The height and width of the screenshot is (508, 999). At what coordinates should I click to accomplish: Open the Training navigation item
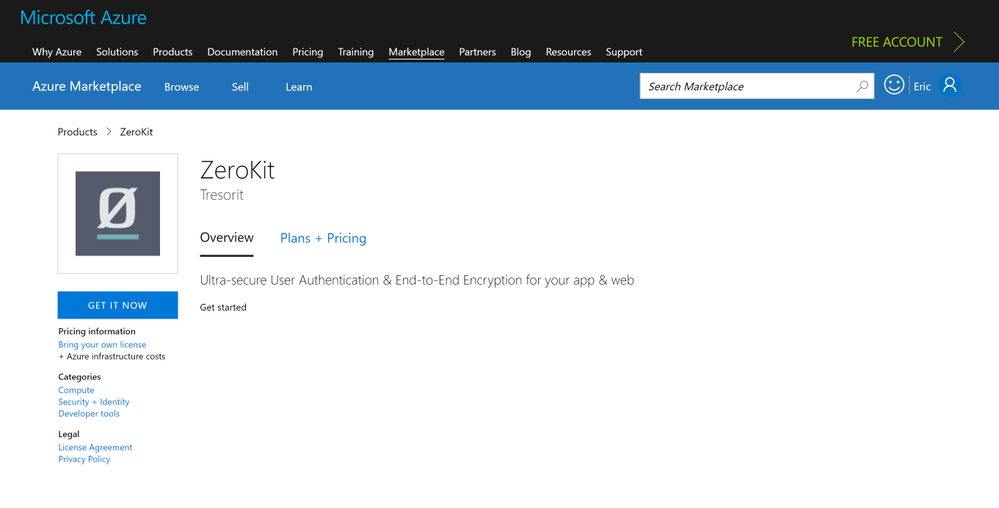356,52
